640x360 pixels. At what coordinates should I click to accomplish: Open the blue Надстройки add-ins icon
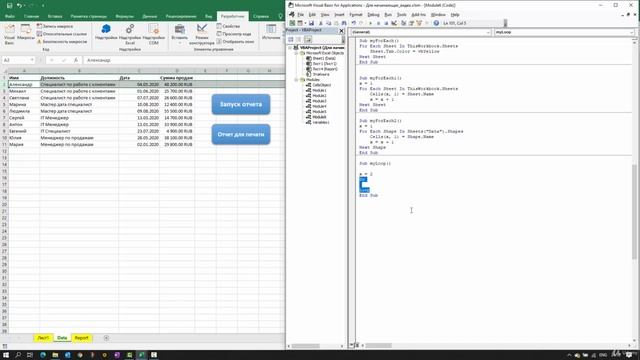click(106, 32)
